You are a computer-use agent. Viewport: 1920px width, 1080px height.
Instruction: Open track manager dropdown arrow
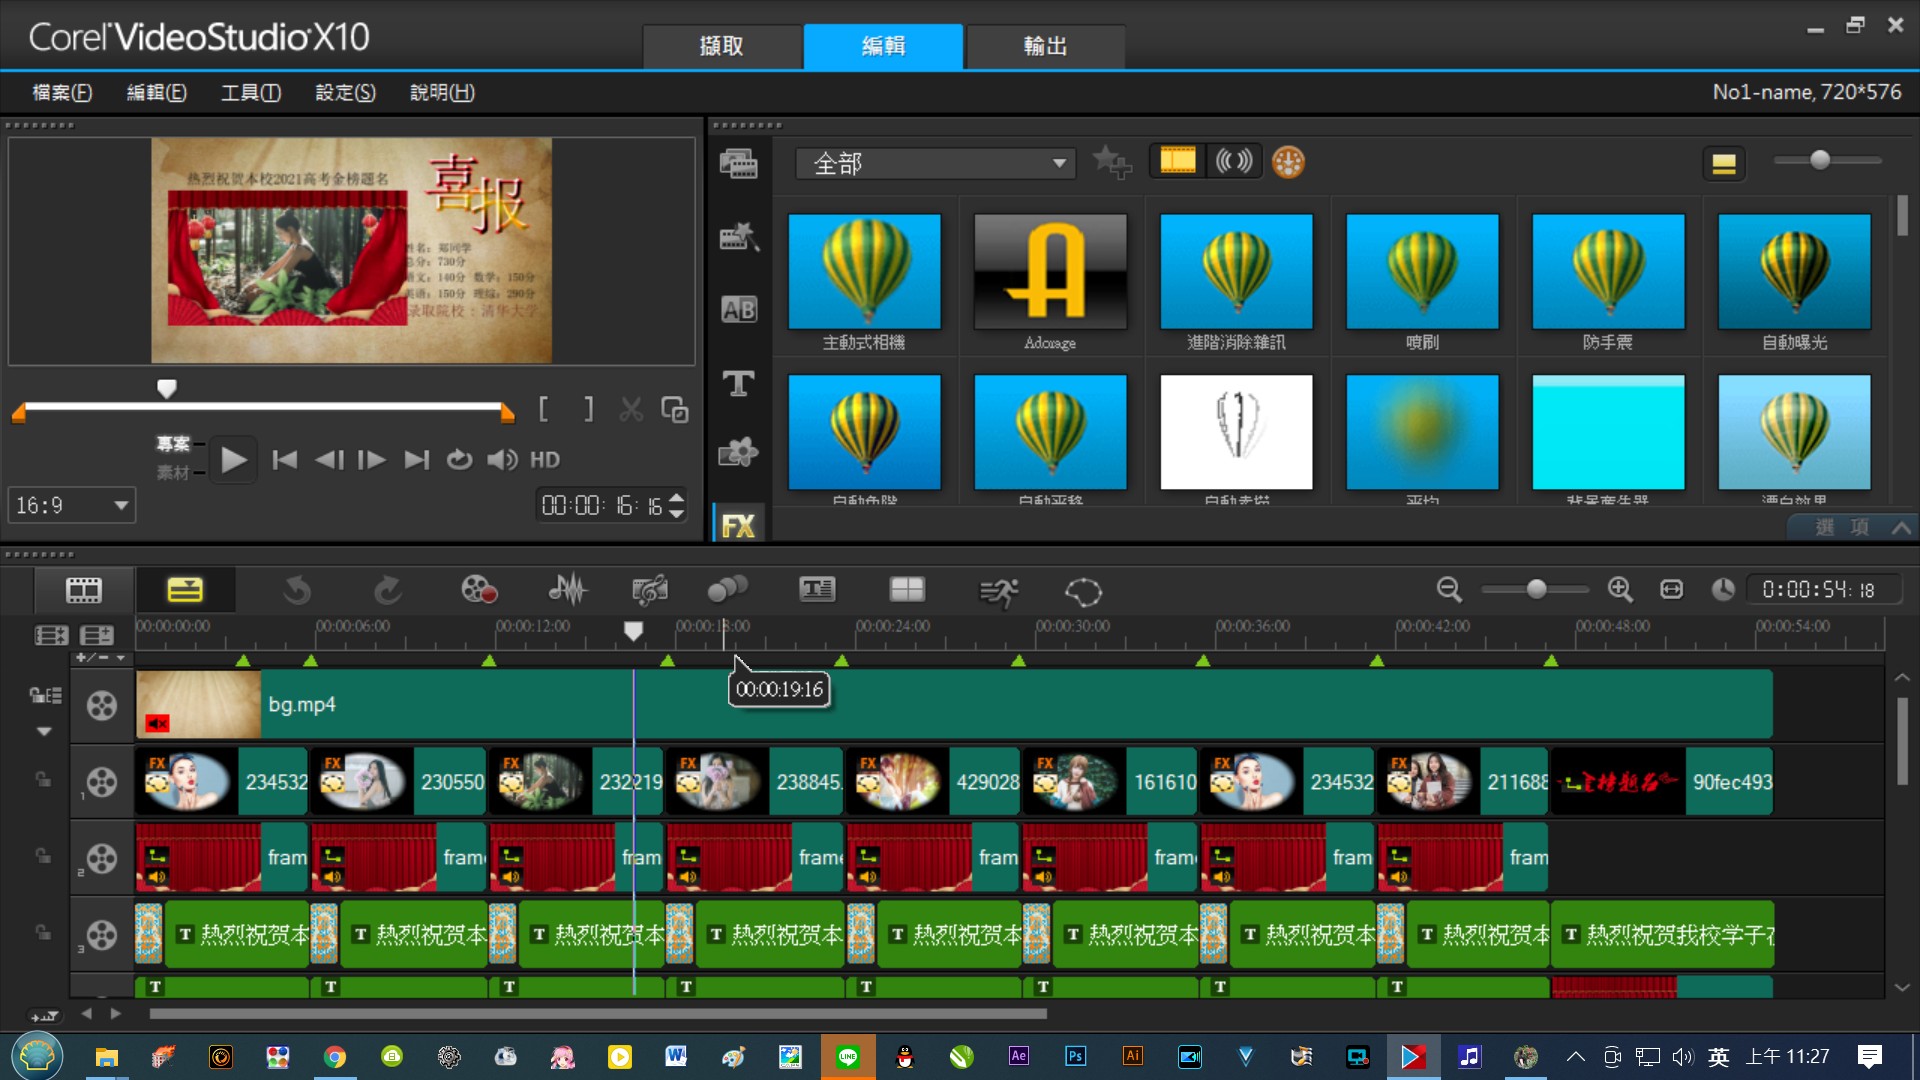click(x=120, y=658)
